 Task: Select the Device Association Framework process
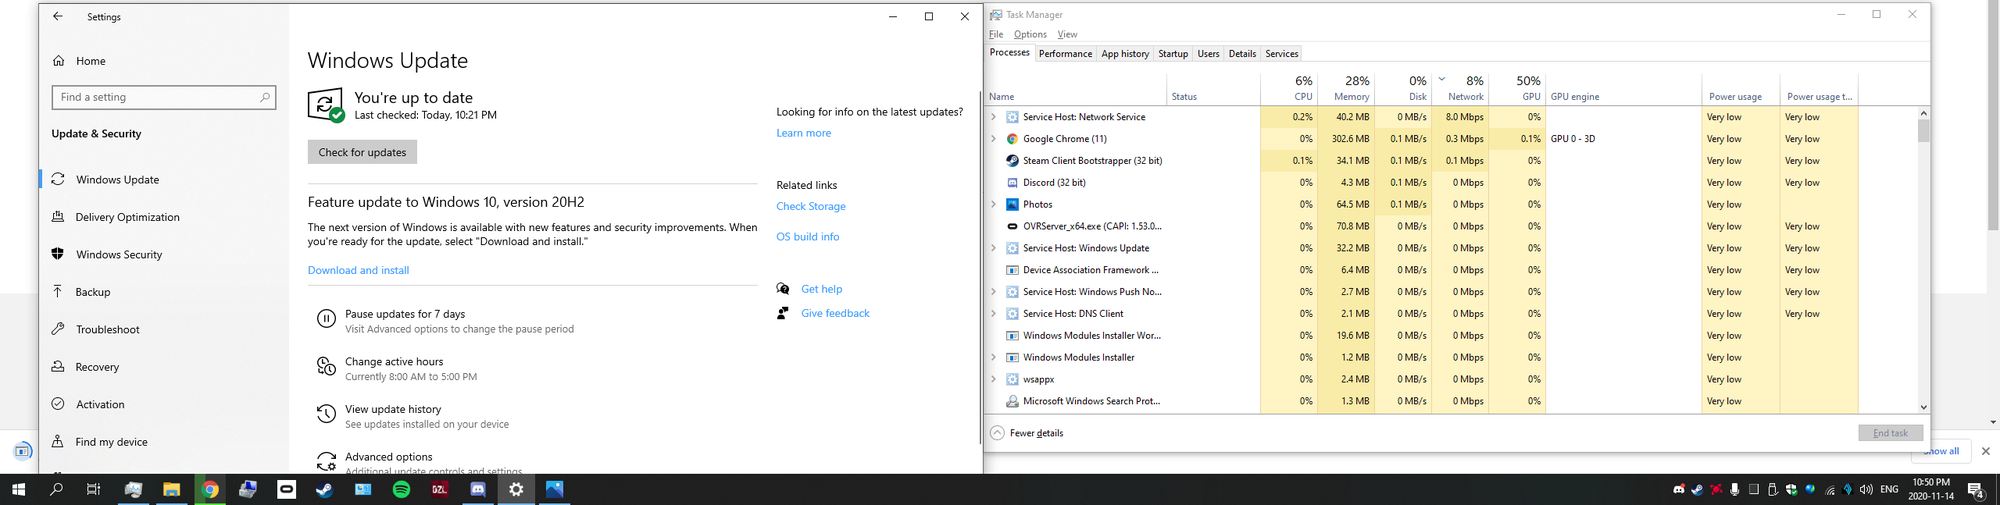pyautogui.click(x=1090, y=270)
